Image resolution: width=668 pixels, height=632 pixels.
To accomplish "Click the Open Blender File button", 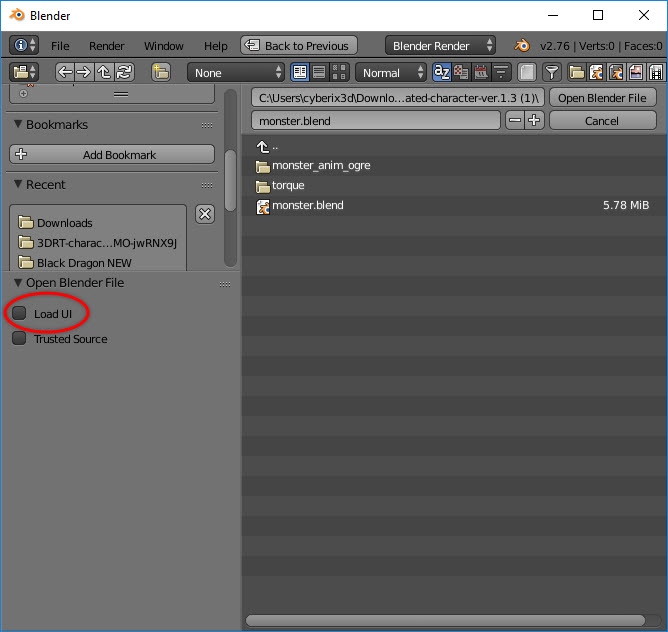I will (x=602, y=98).
